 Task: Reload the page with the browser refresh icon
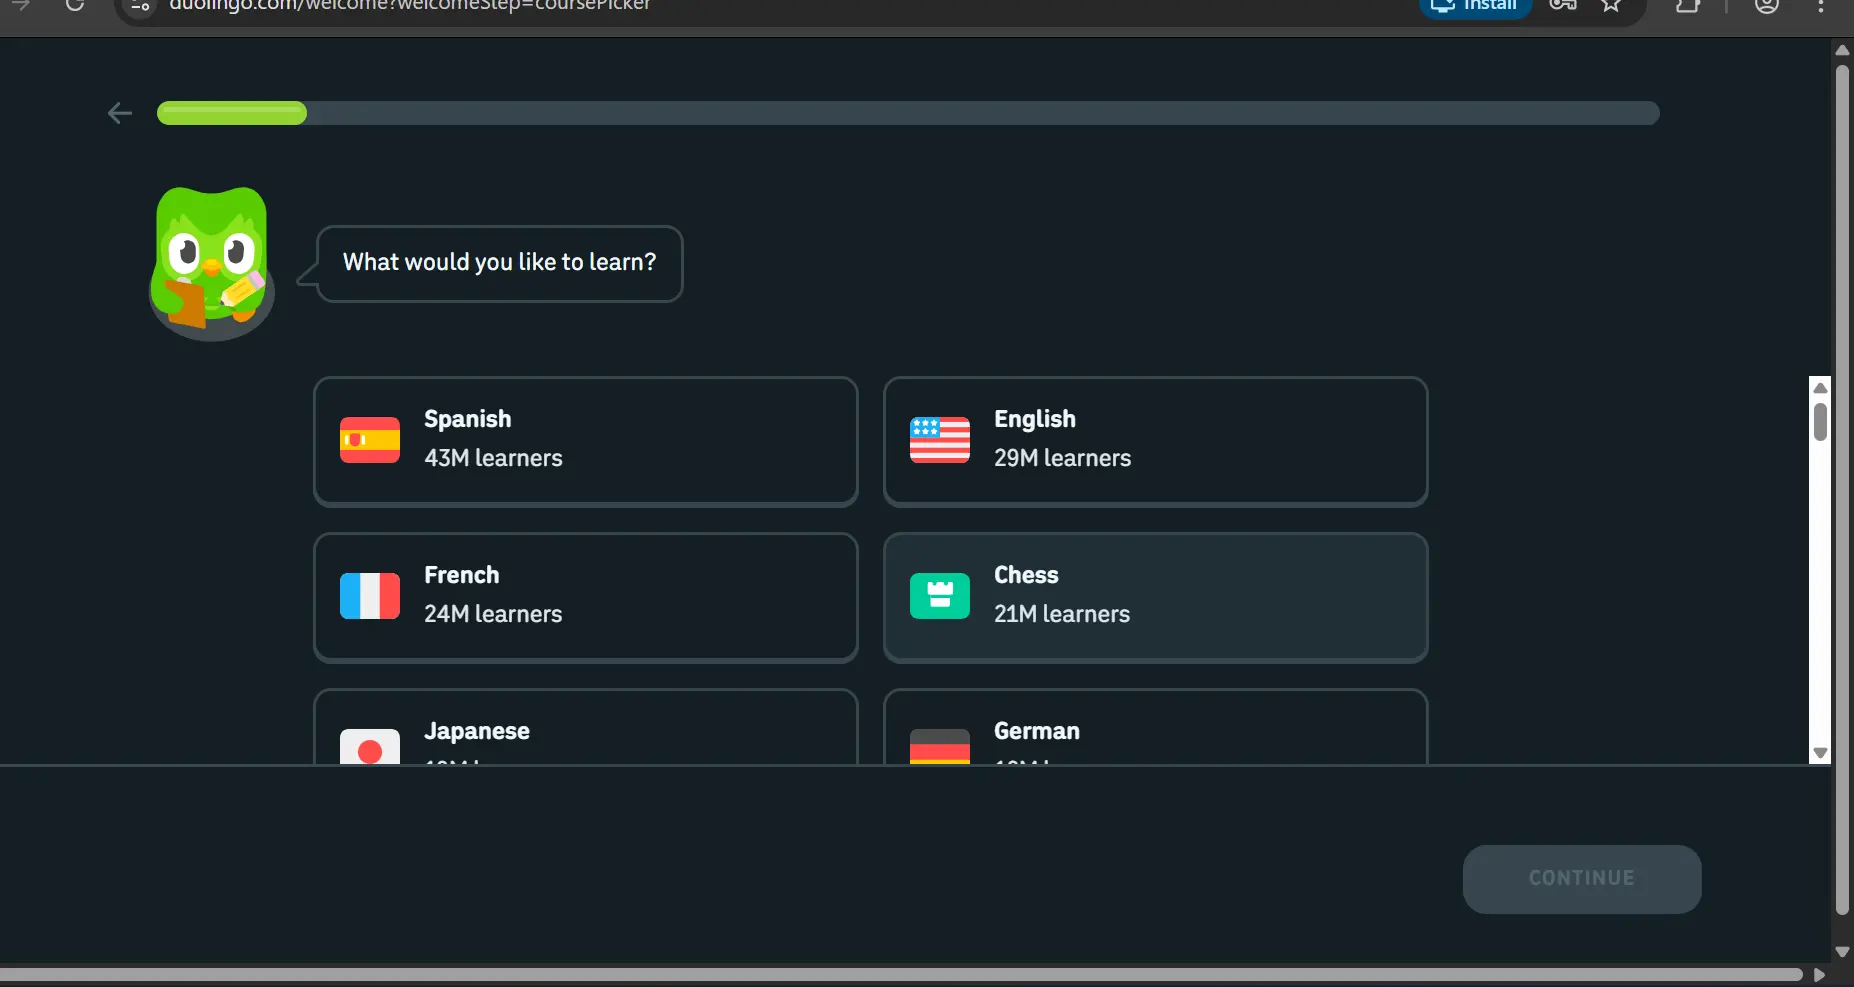pos(75,5)
